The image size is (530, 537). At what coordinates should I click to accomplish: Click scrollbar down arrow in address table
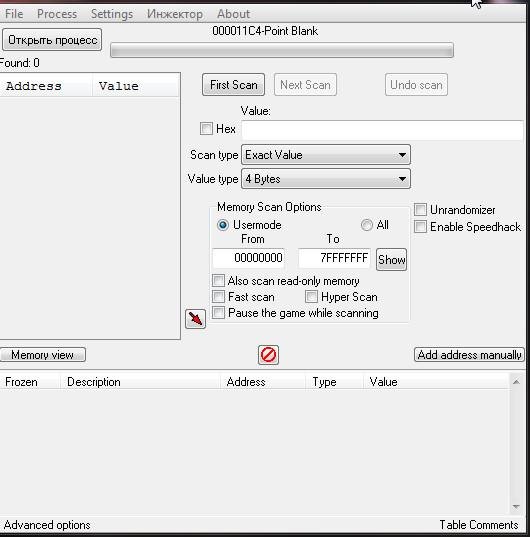pyautogui.click(x=516, y=506)
